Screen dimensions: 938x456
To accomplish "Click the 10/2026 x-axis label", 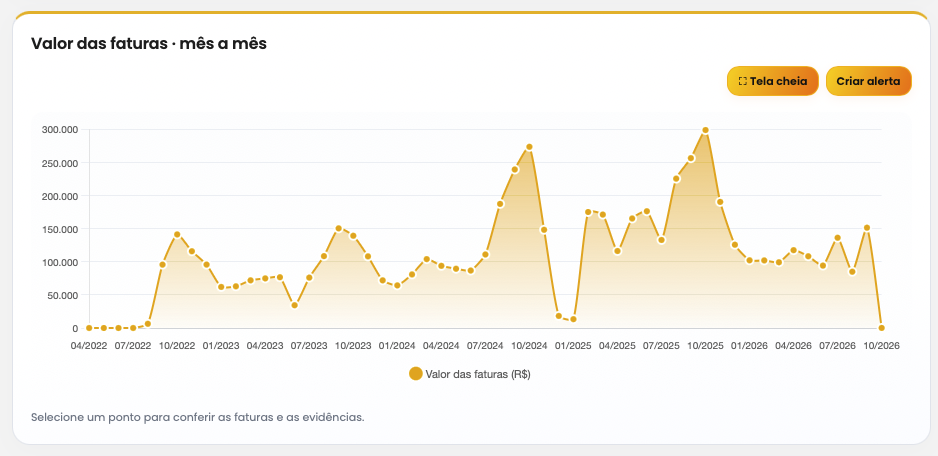I will pos(881,346).
